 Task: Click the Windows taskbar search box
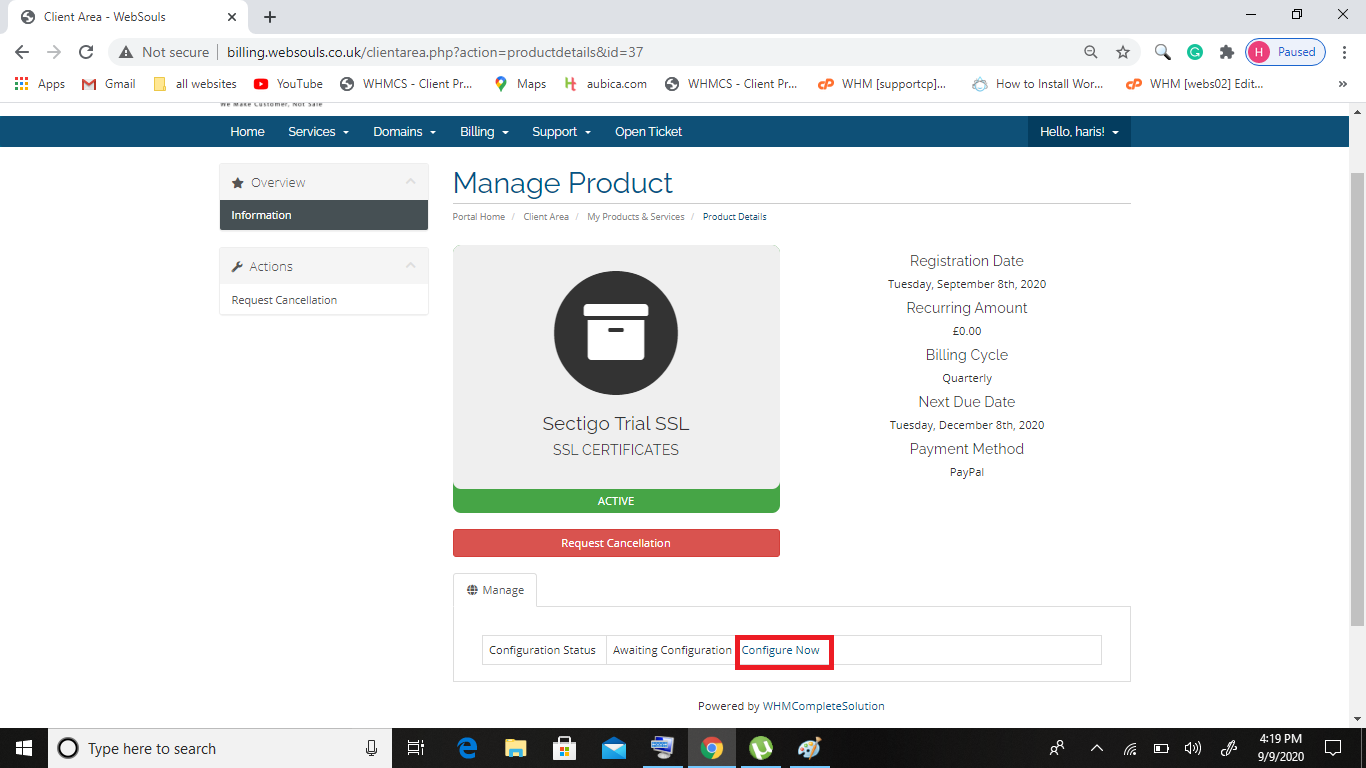pos(220,748)
